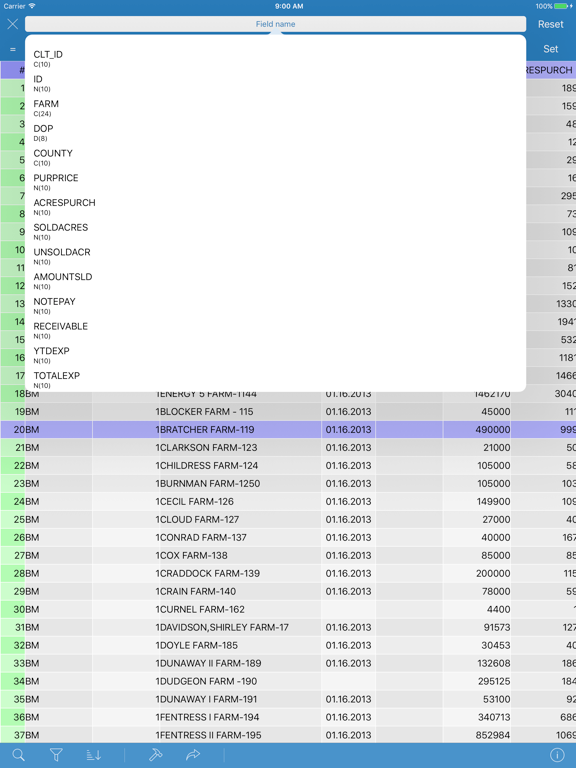Pick NOTEPAY from the field list
This screenshot has height=768, width=576.
tap(275, 306)
